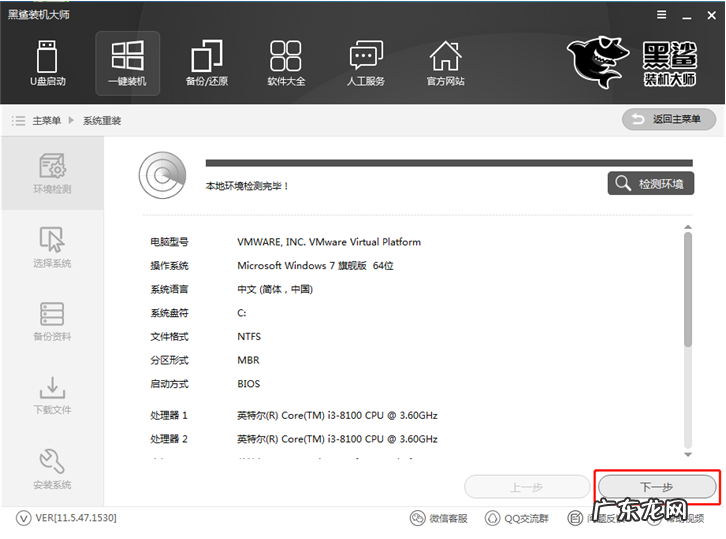
Task: Click the 下一步 next step button
Action: tap(657, 487)
